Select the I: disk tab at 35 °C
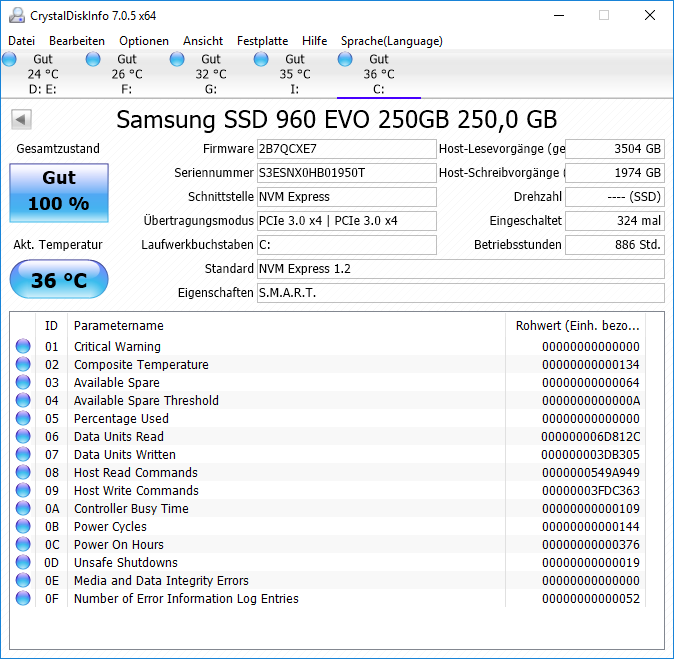The image size is (674, 659). [294, 74]
